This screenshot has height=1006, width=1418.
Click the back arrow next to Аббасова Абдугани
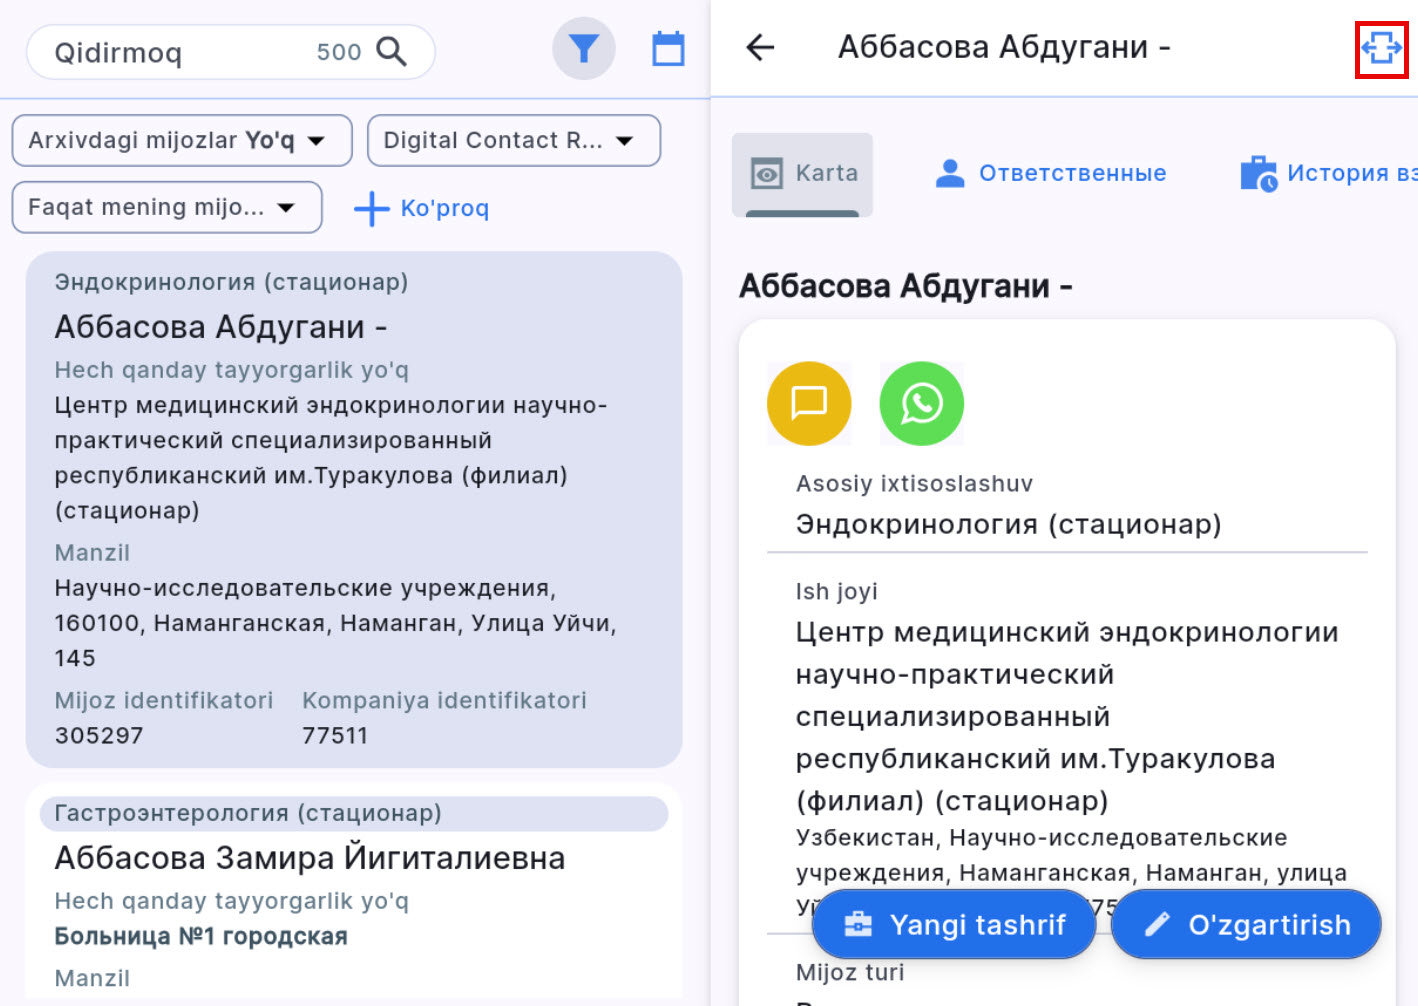pos(760,47)
